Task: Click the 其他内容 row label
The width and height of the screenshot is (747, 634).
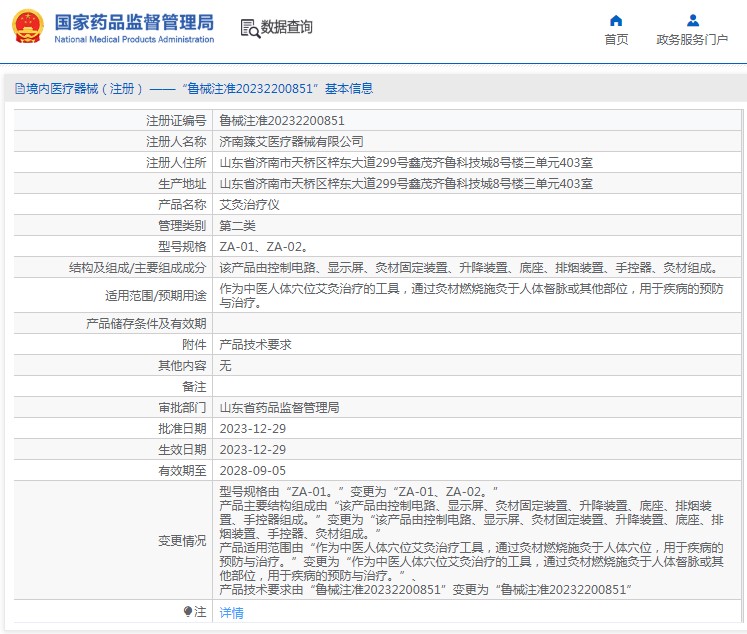Action: (x=182, y=365)
